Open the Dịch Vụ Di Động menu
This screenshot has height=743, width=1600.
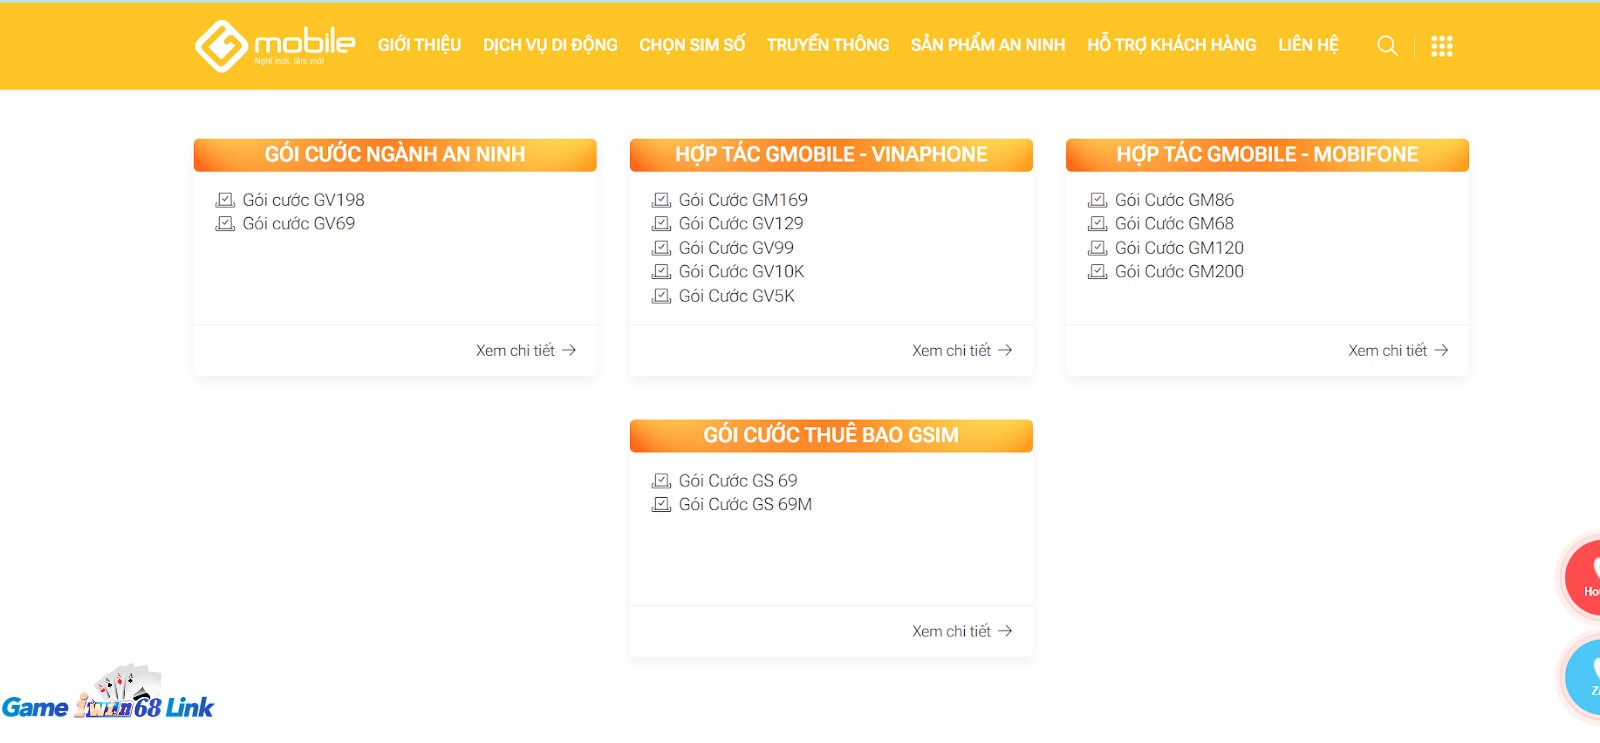(x=550, y=45)
